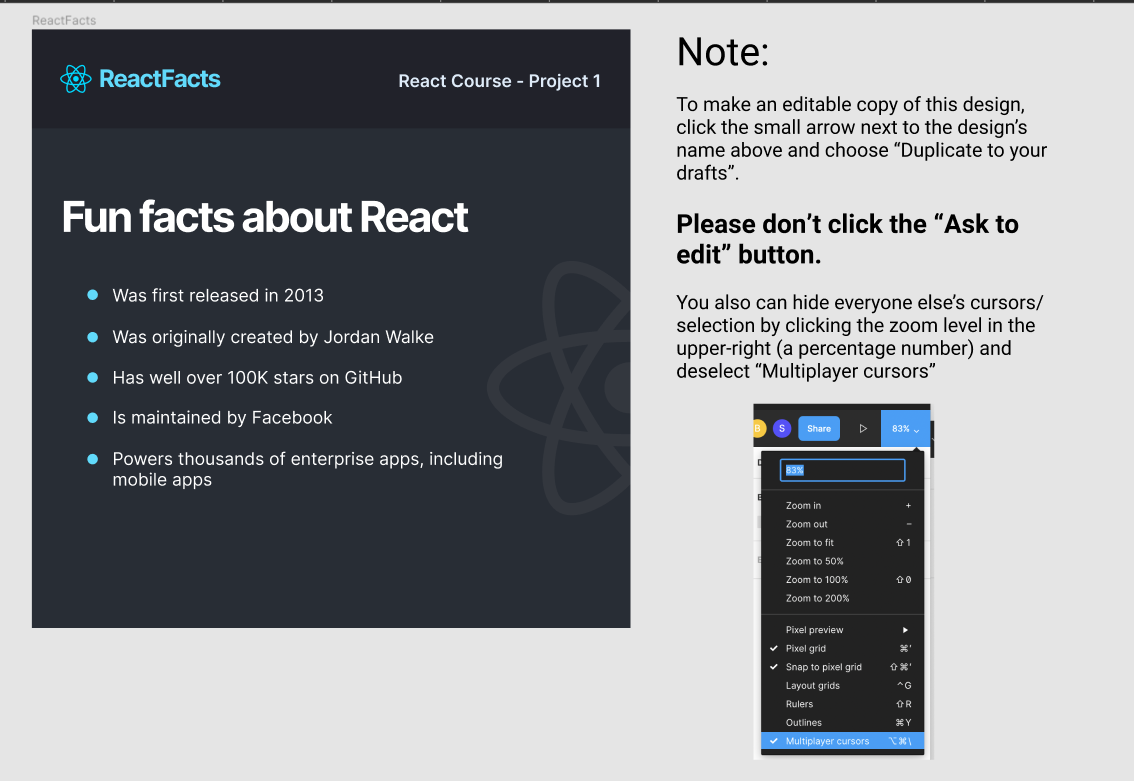
Task: Click a cyan bullet point next to a fact
Action: pyautogui.click(x=93, y=295)
